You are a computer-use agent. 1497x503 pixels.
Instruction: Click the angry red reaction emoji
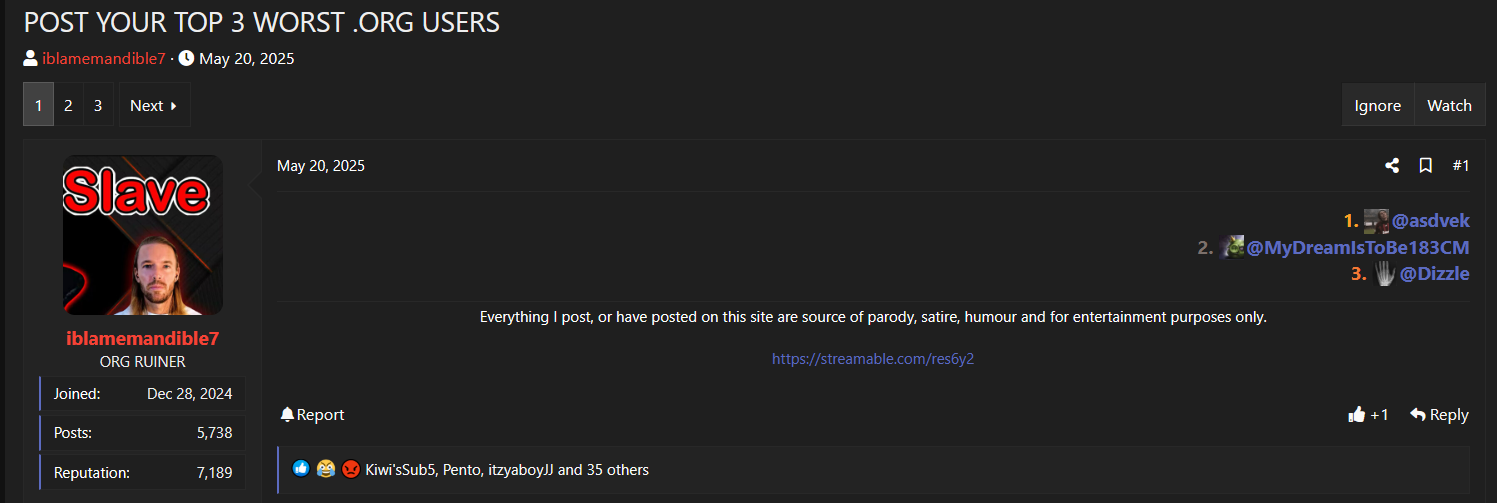click(x=350, y=469)
